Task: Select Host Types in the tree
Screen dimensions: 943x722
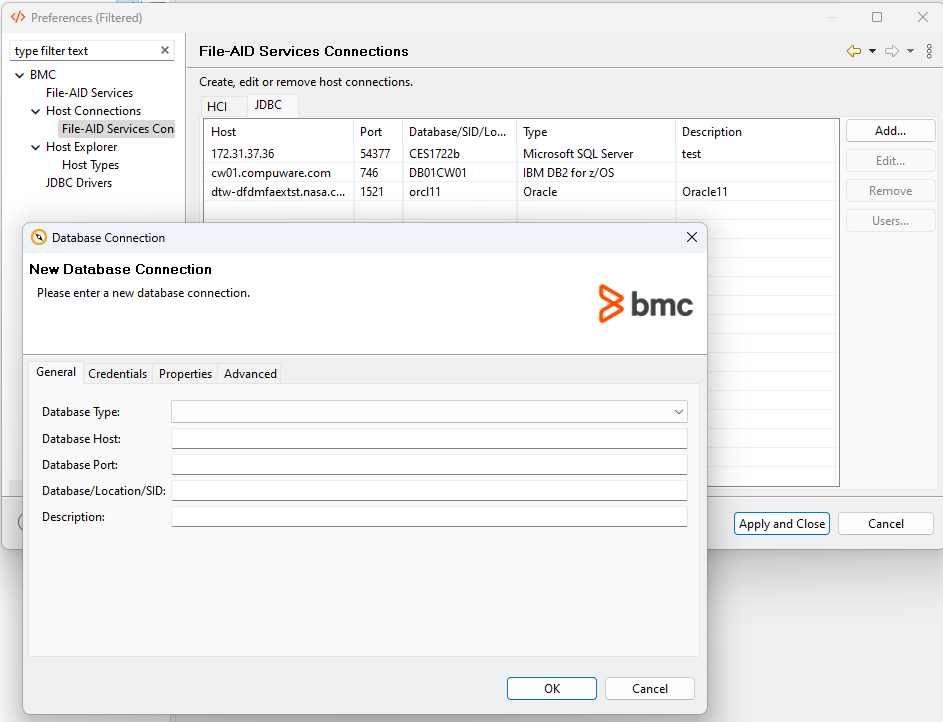Action: [90, 165]
